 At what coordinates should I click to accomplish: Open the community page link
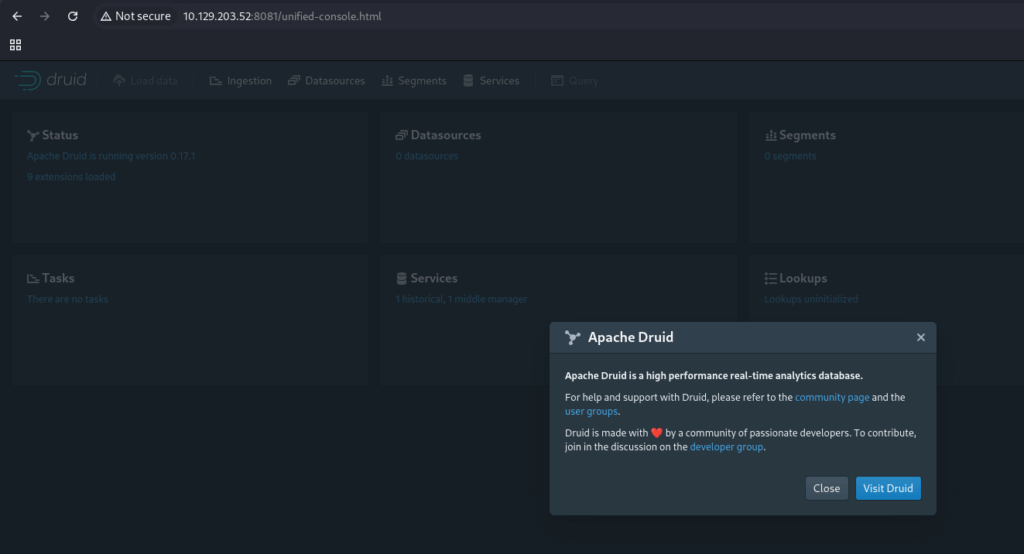pos(832,397)
